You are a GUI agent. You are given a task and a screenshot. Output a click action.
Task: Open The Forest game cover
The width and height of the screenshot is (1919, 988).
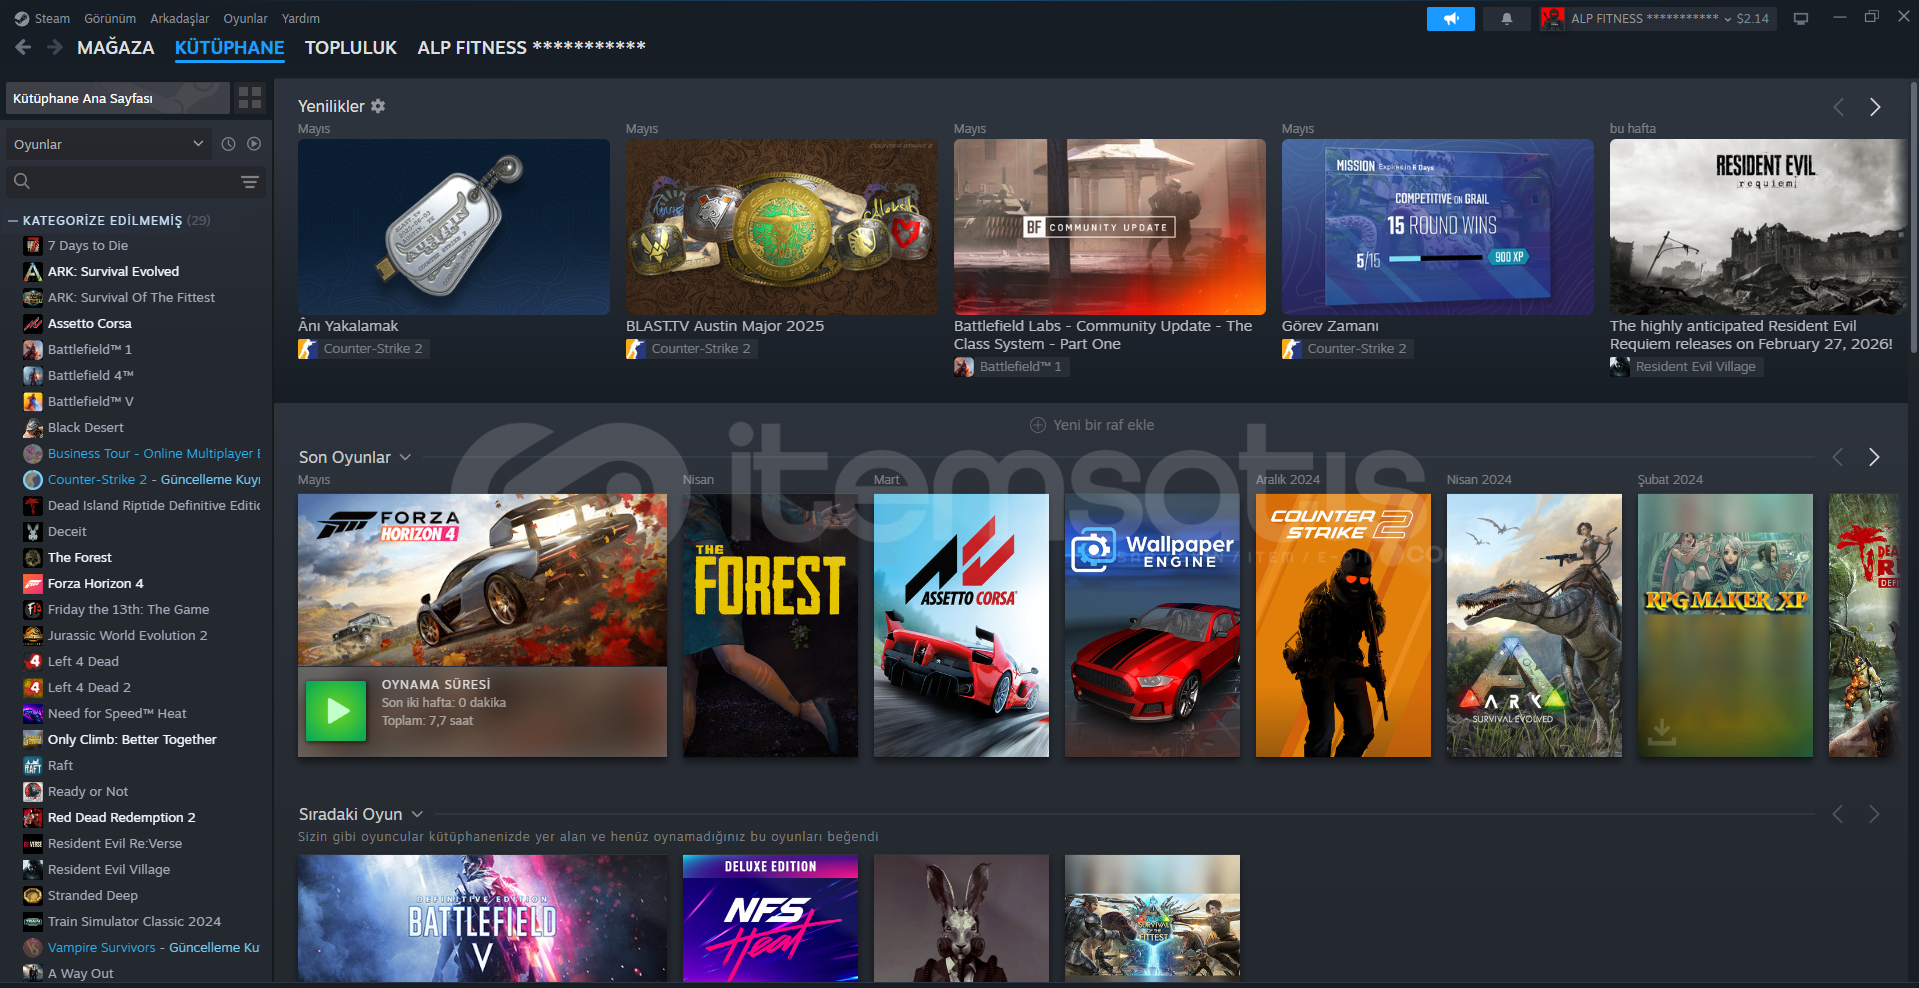770,625
